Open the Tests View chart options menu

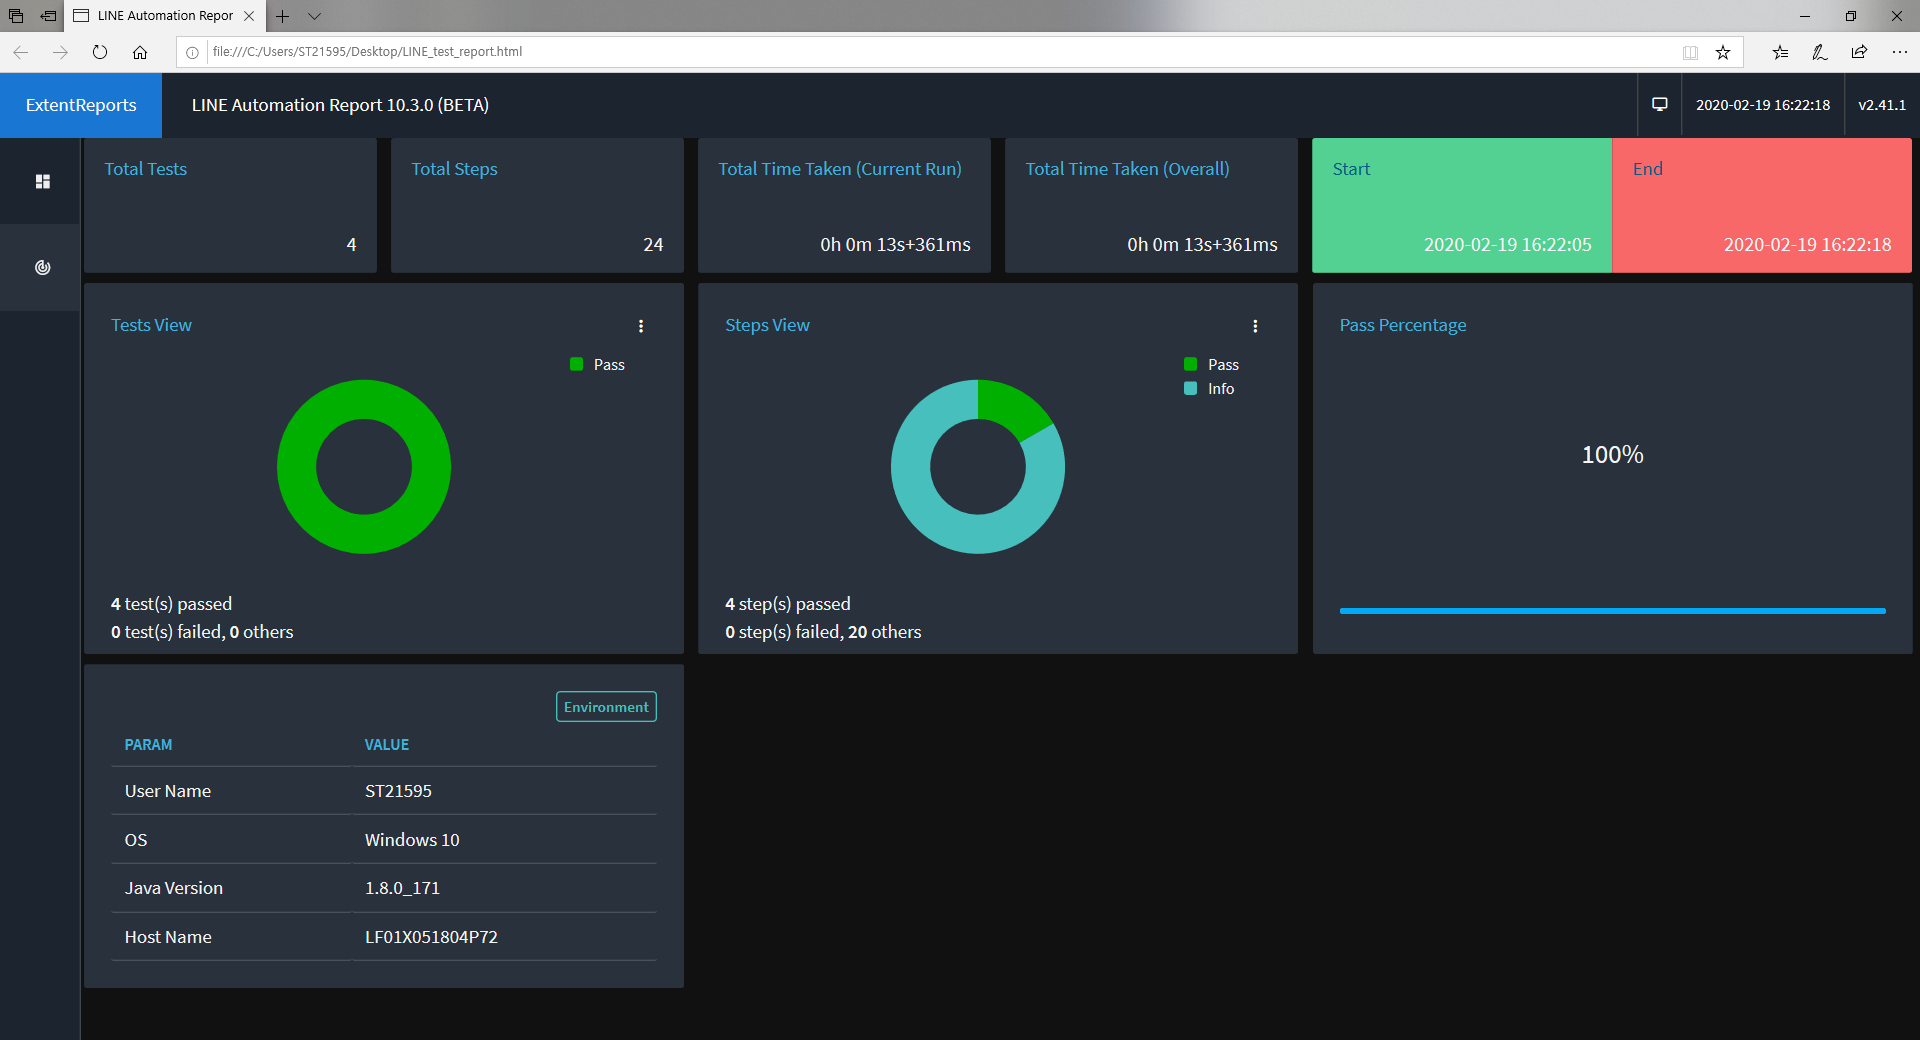point(641,326)
